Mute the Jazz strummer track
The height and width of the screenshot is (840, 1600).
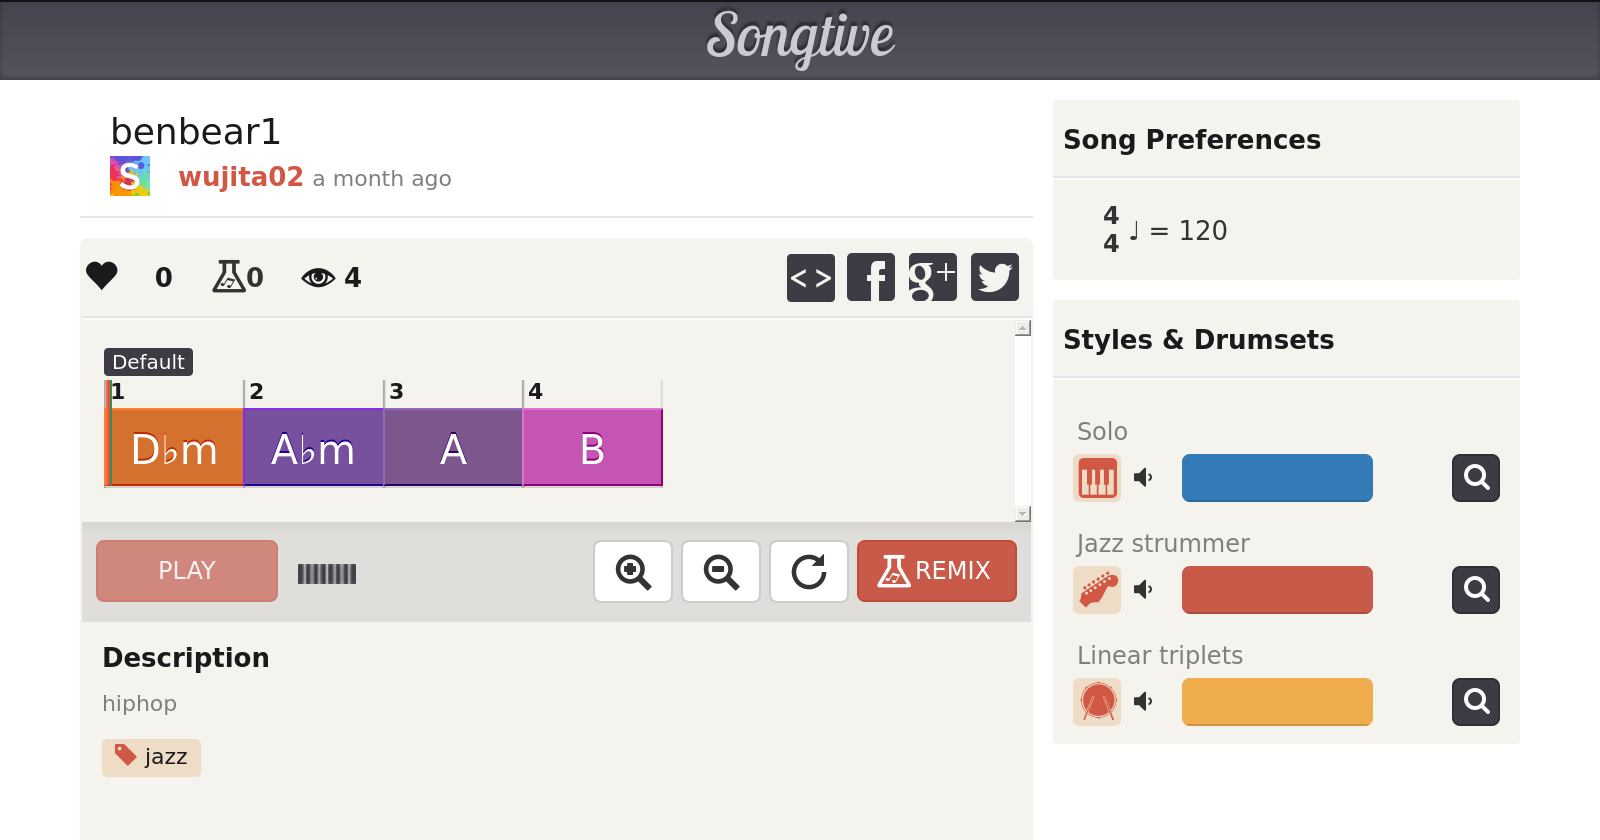[1143, 590]
